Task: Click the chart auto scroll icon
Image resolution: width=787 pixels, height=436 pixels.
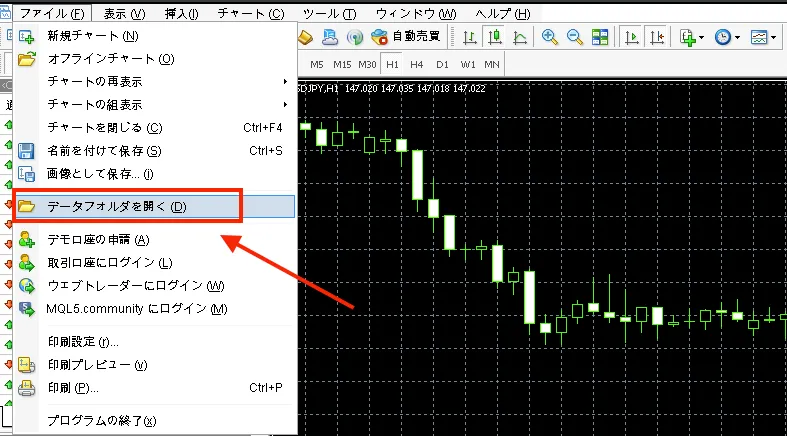Action: (x=631, y=37)
